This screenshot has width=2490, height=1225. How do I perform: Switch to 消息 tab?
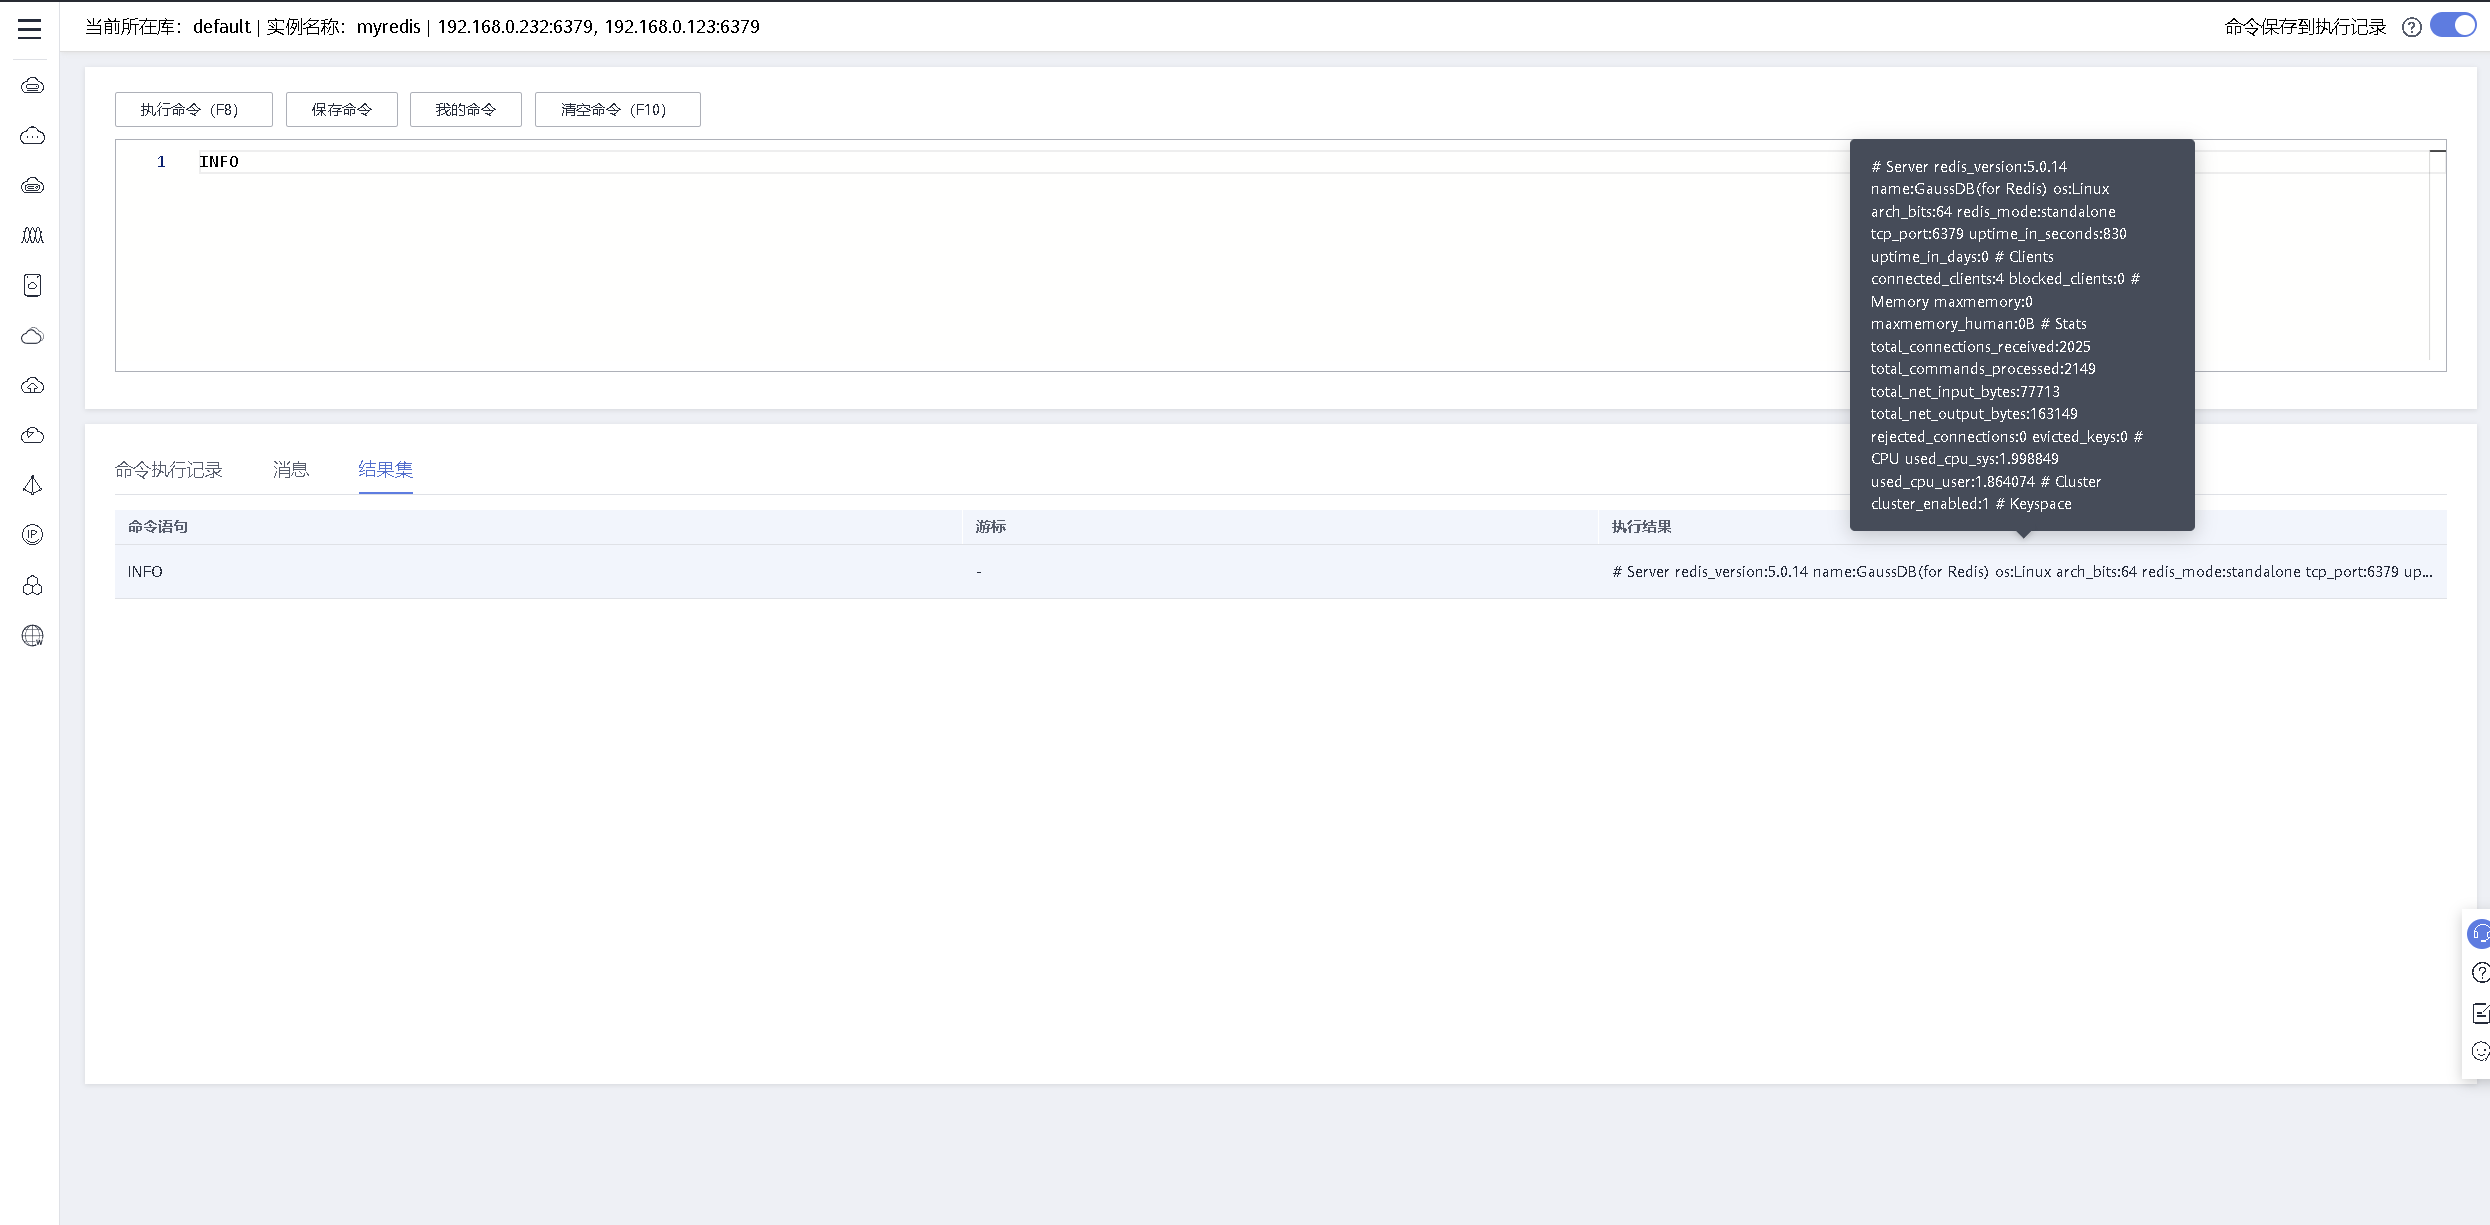pos(291,470)
